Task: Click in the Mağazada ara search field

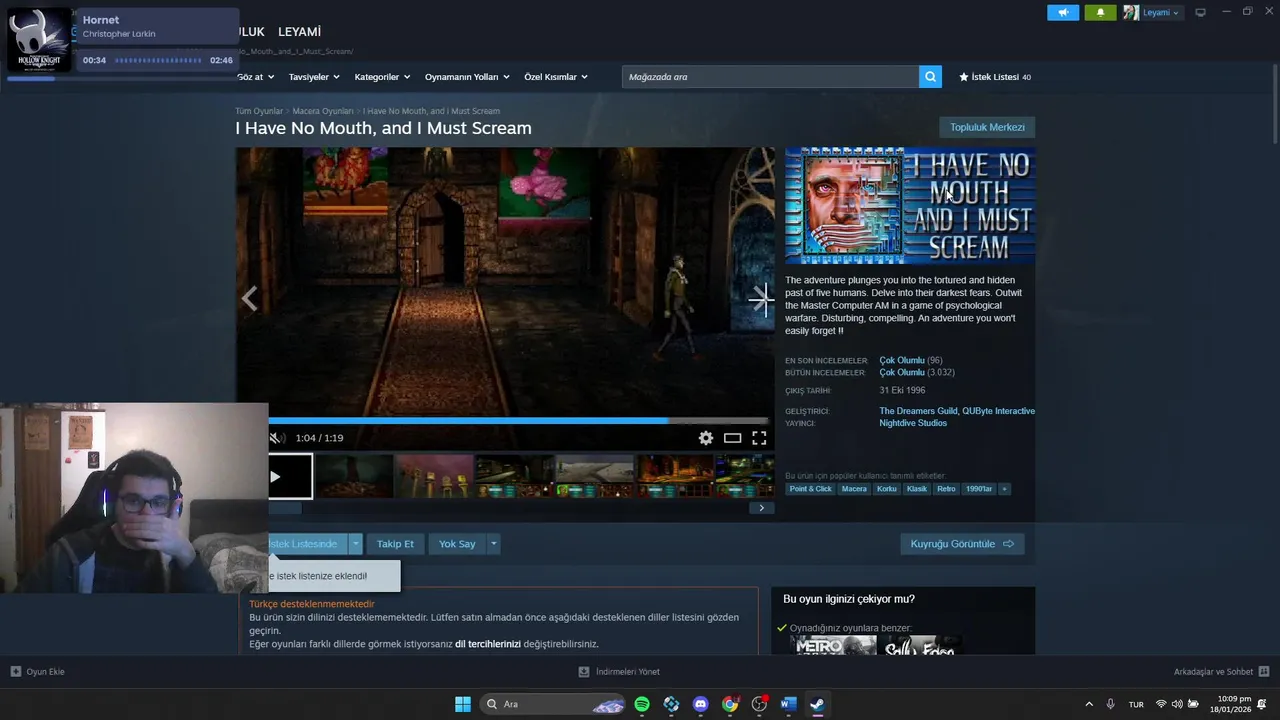Action: tap(770, 77)
